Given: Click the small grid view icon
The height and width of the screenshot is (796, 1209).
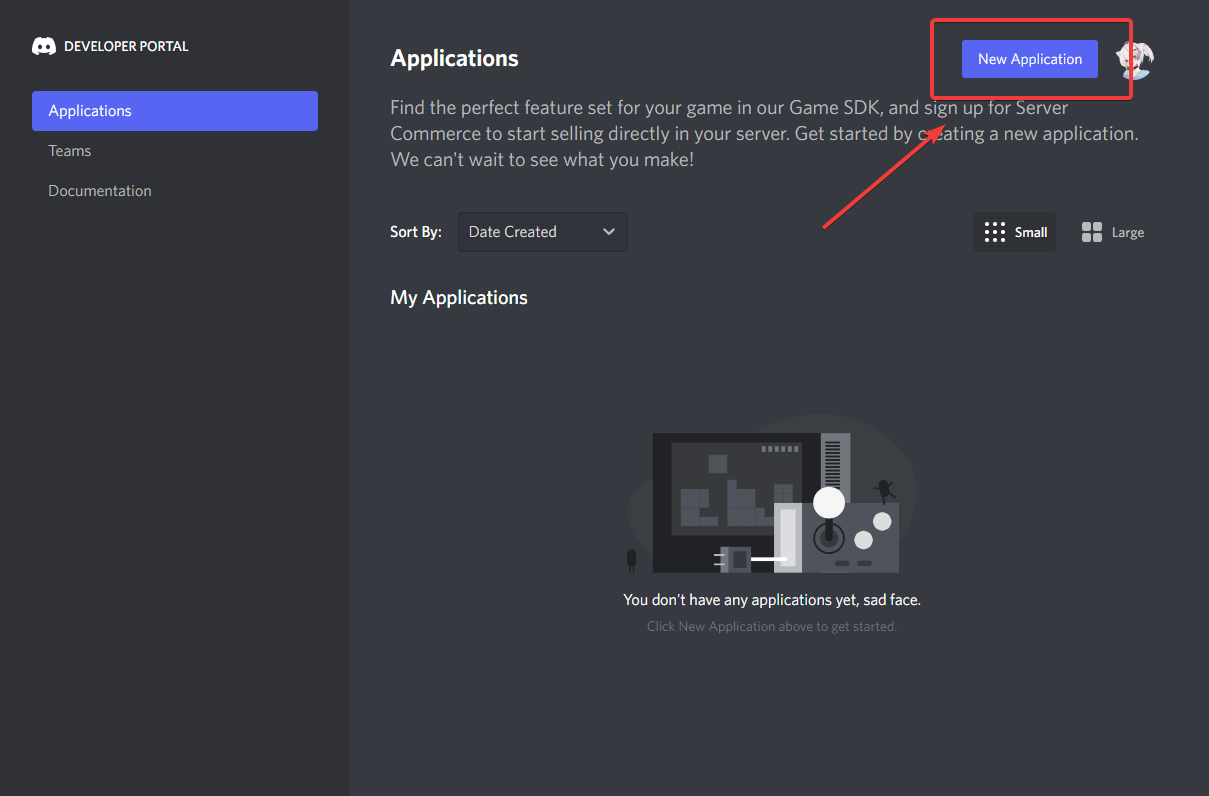Looking at the screenshot, I should point(995,232).
